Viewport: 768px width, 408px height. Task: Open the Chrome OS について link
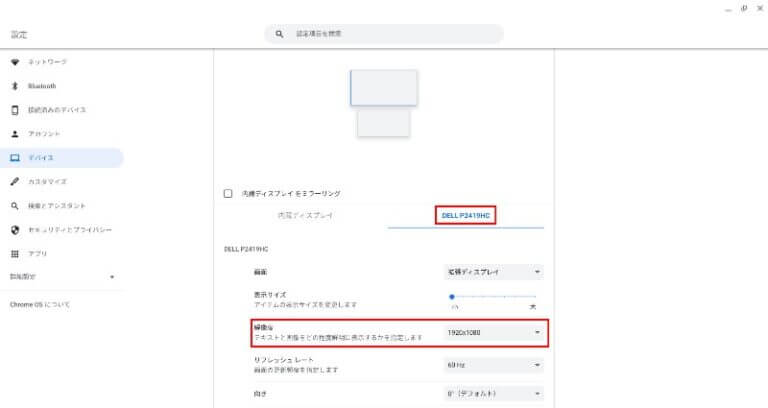40,304
